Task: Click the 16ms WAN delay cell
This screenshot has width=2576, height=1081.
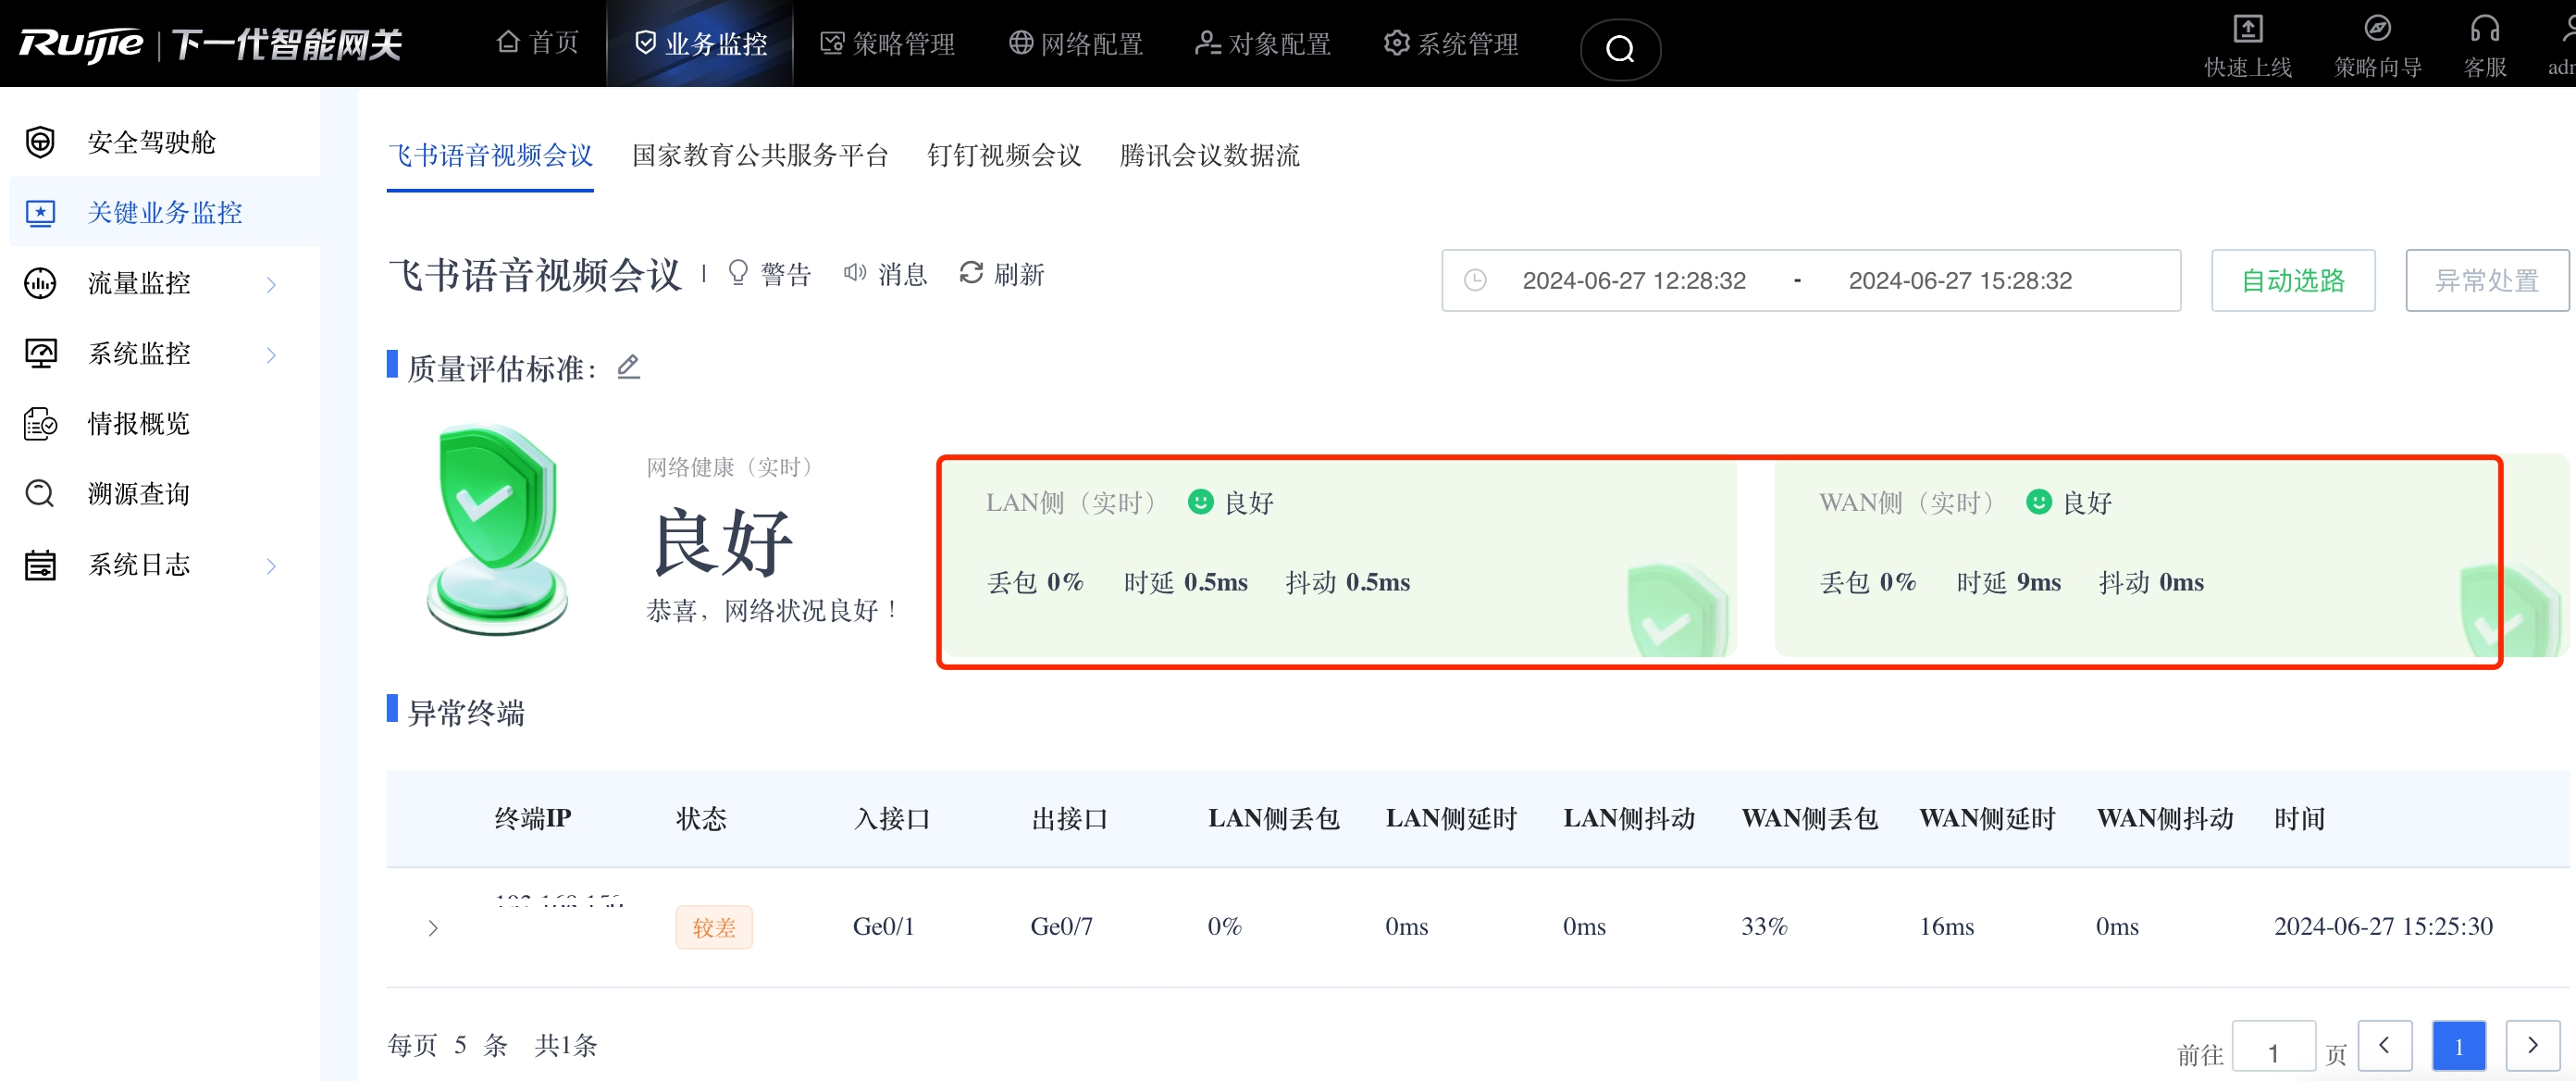Action: [x=1945, y=927]
